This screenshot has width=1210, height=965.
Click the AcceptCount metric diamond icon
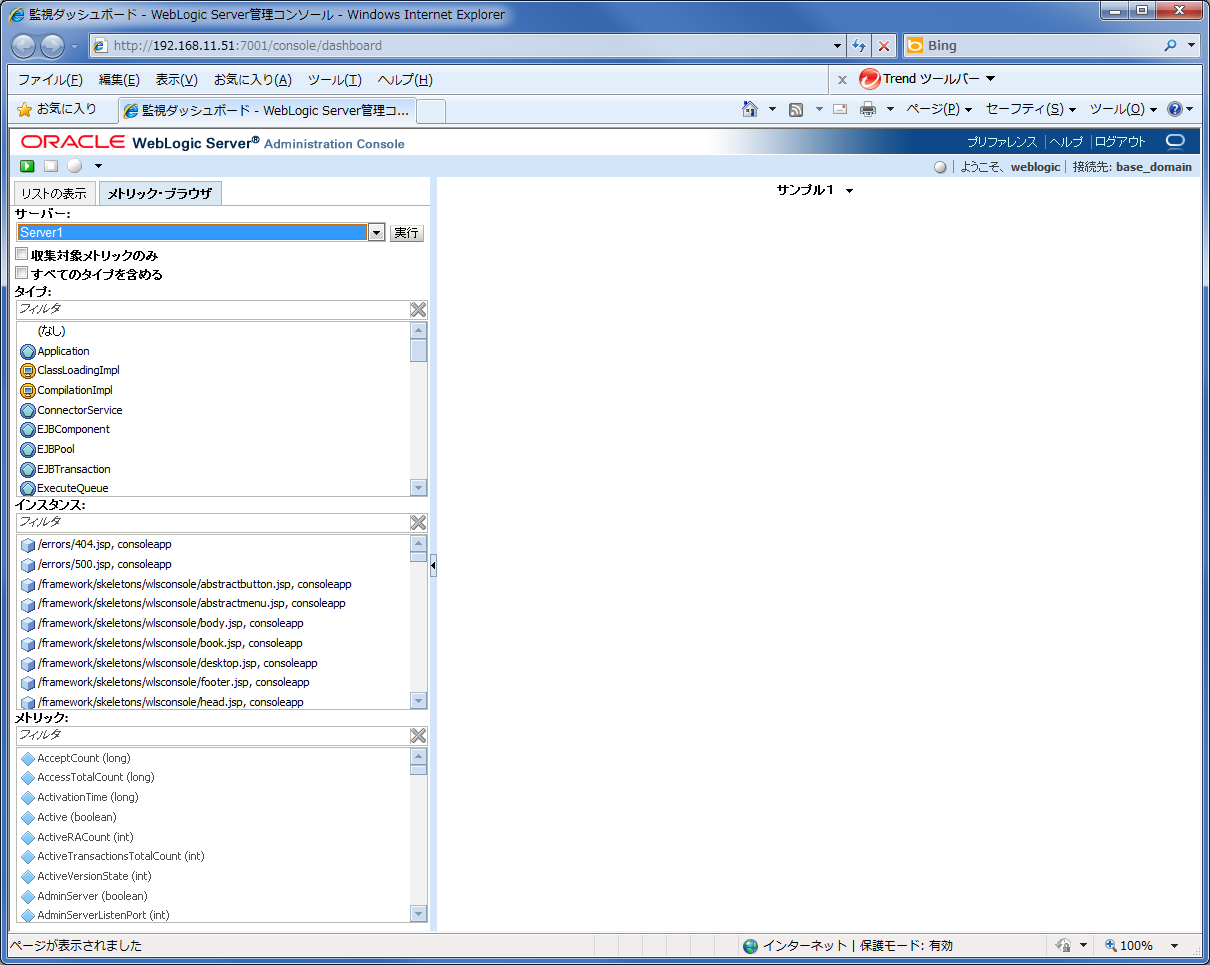28,759
